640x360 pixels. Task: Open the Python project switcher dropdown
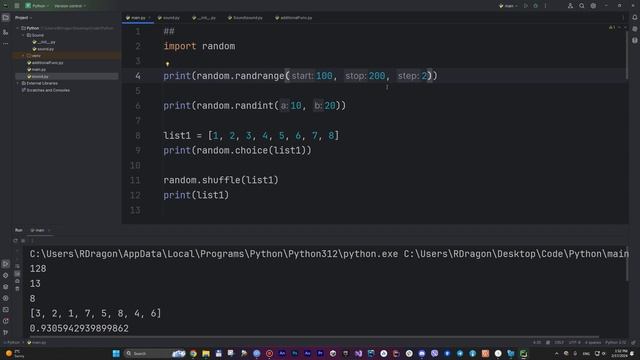[x=36, y=6]
